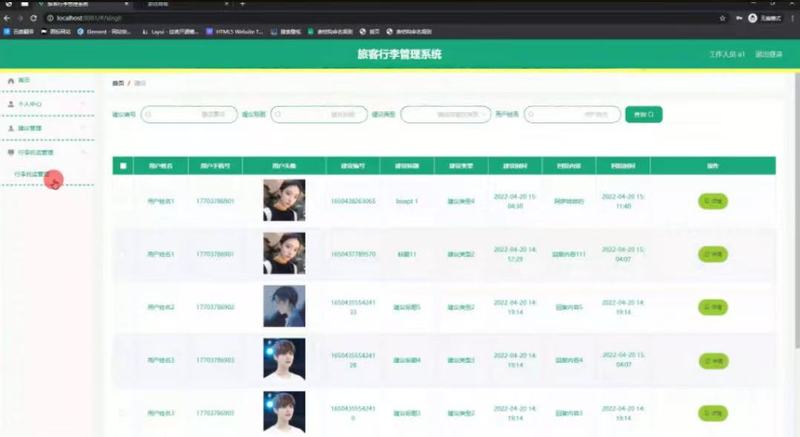800x437 pixels.
Task: Bookmark this page using the star icon
Action: [722, 18]
